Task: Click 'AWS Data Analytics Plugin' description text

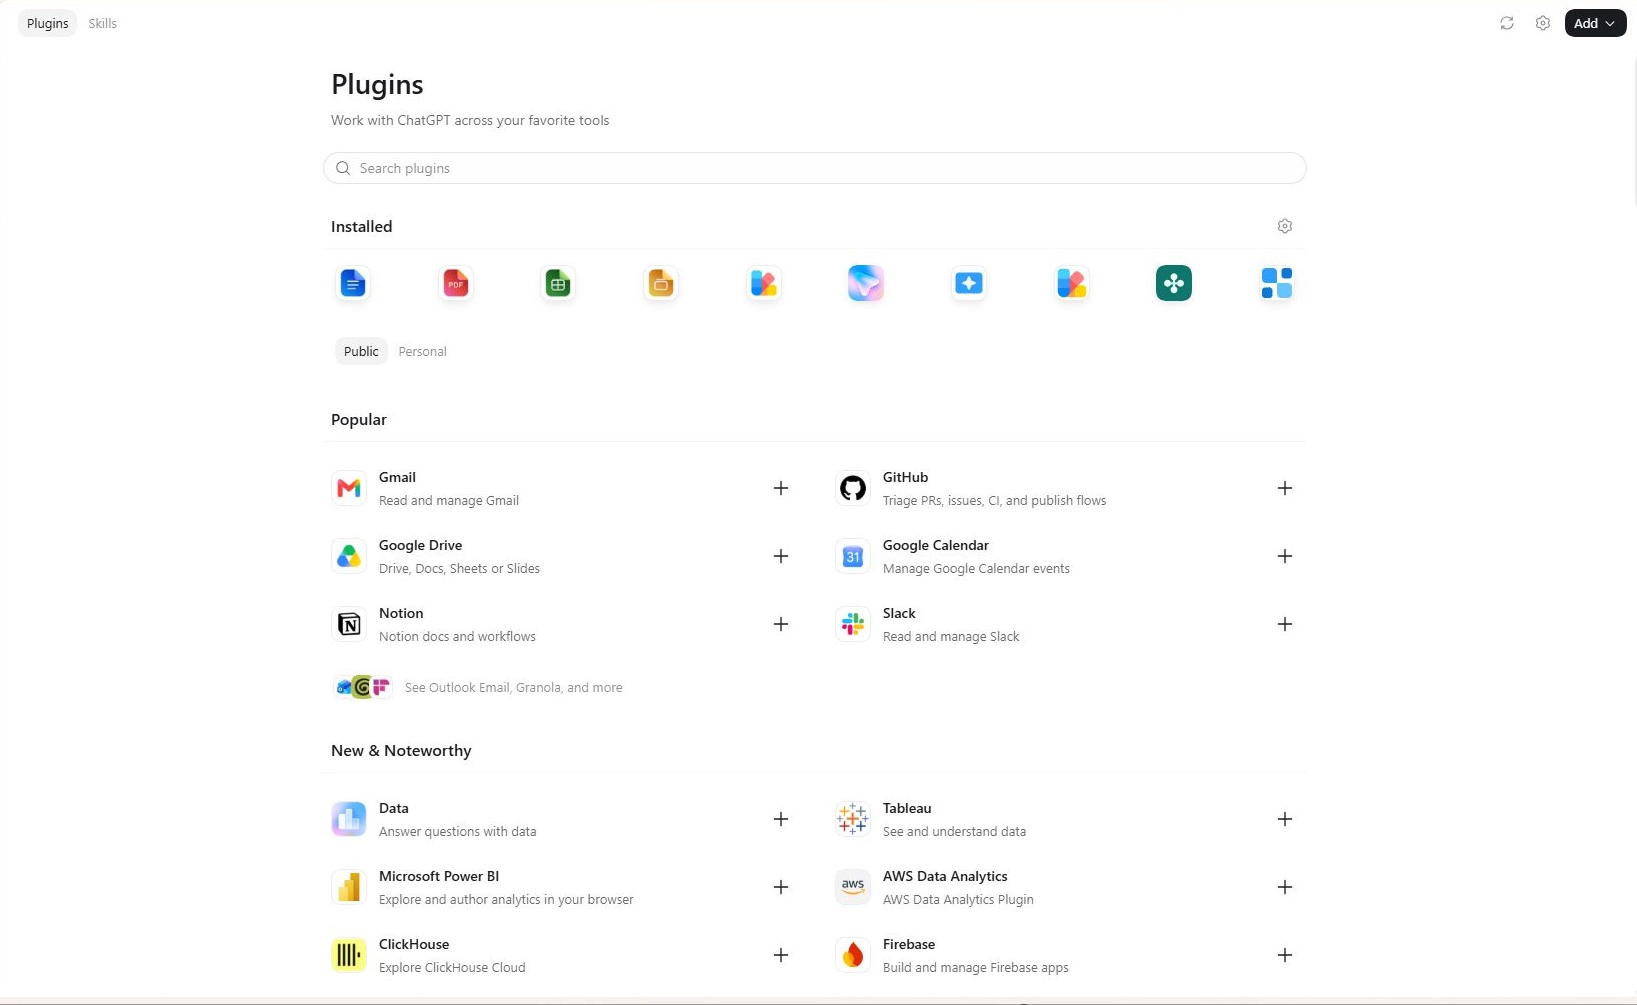Action: (958, 899)
